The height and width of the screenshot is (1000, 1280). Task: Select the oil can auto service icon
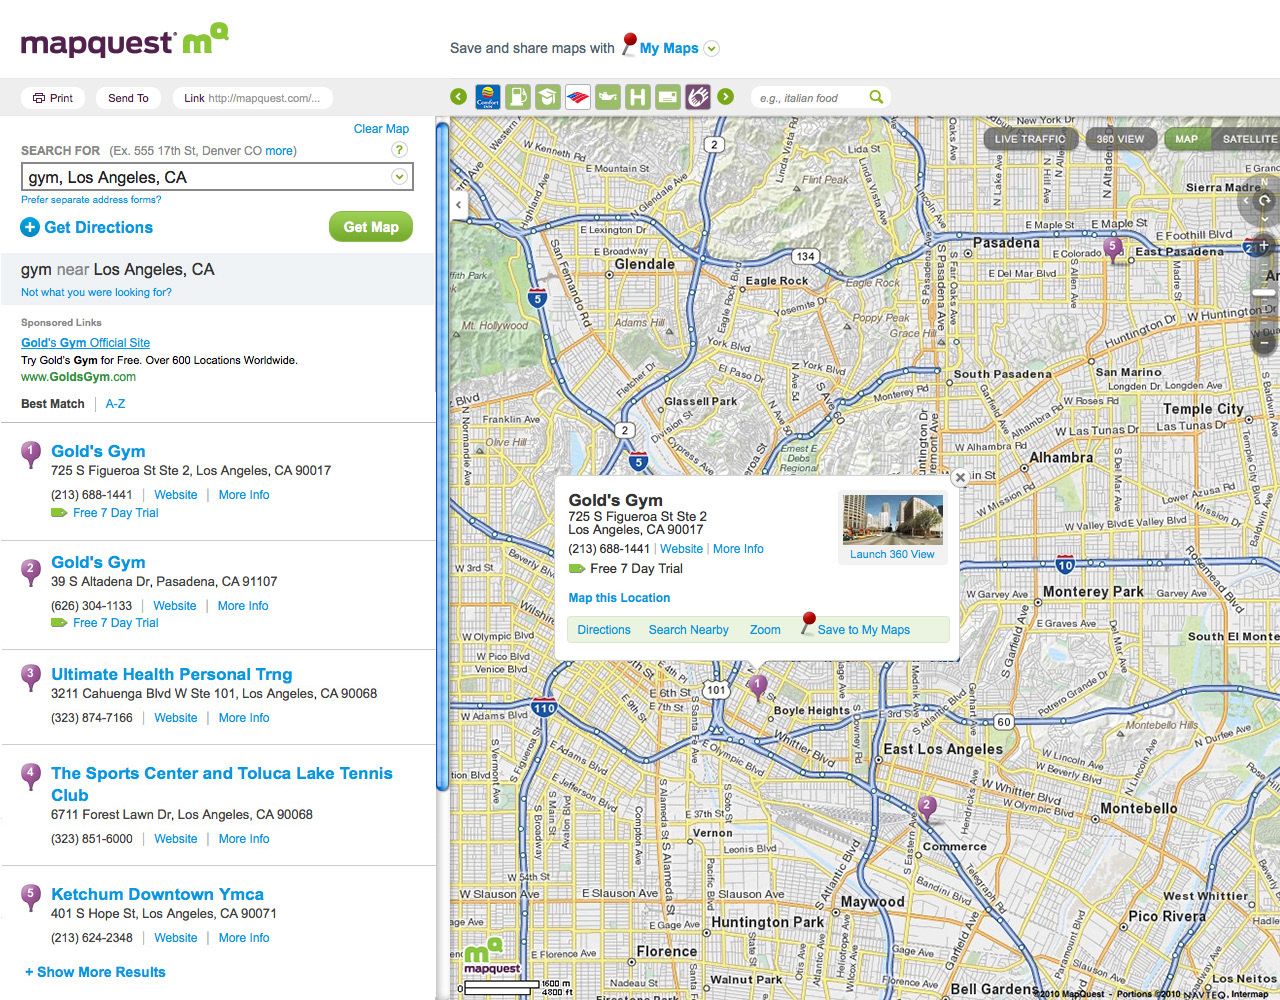click(608, 97)
